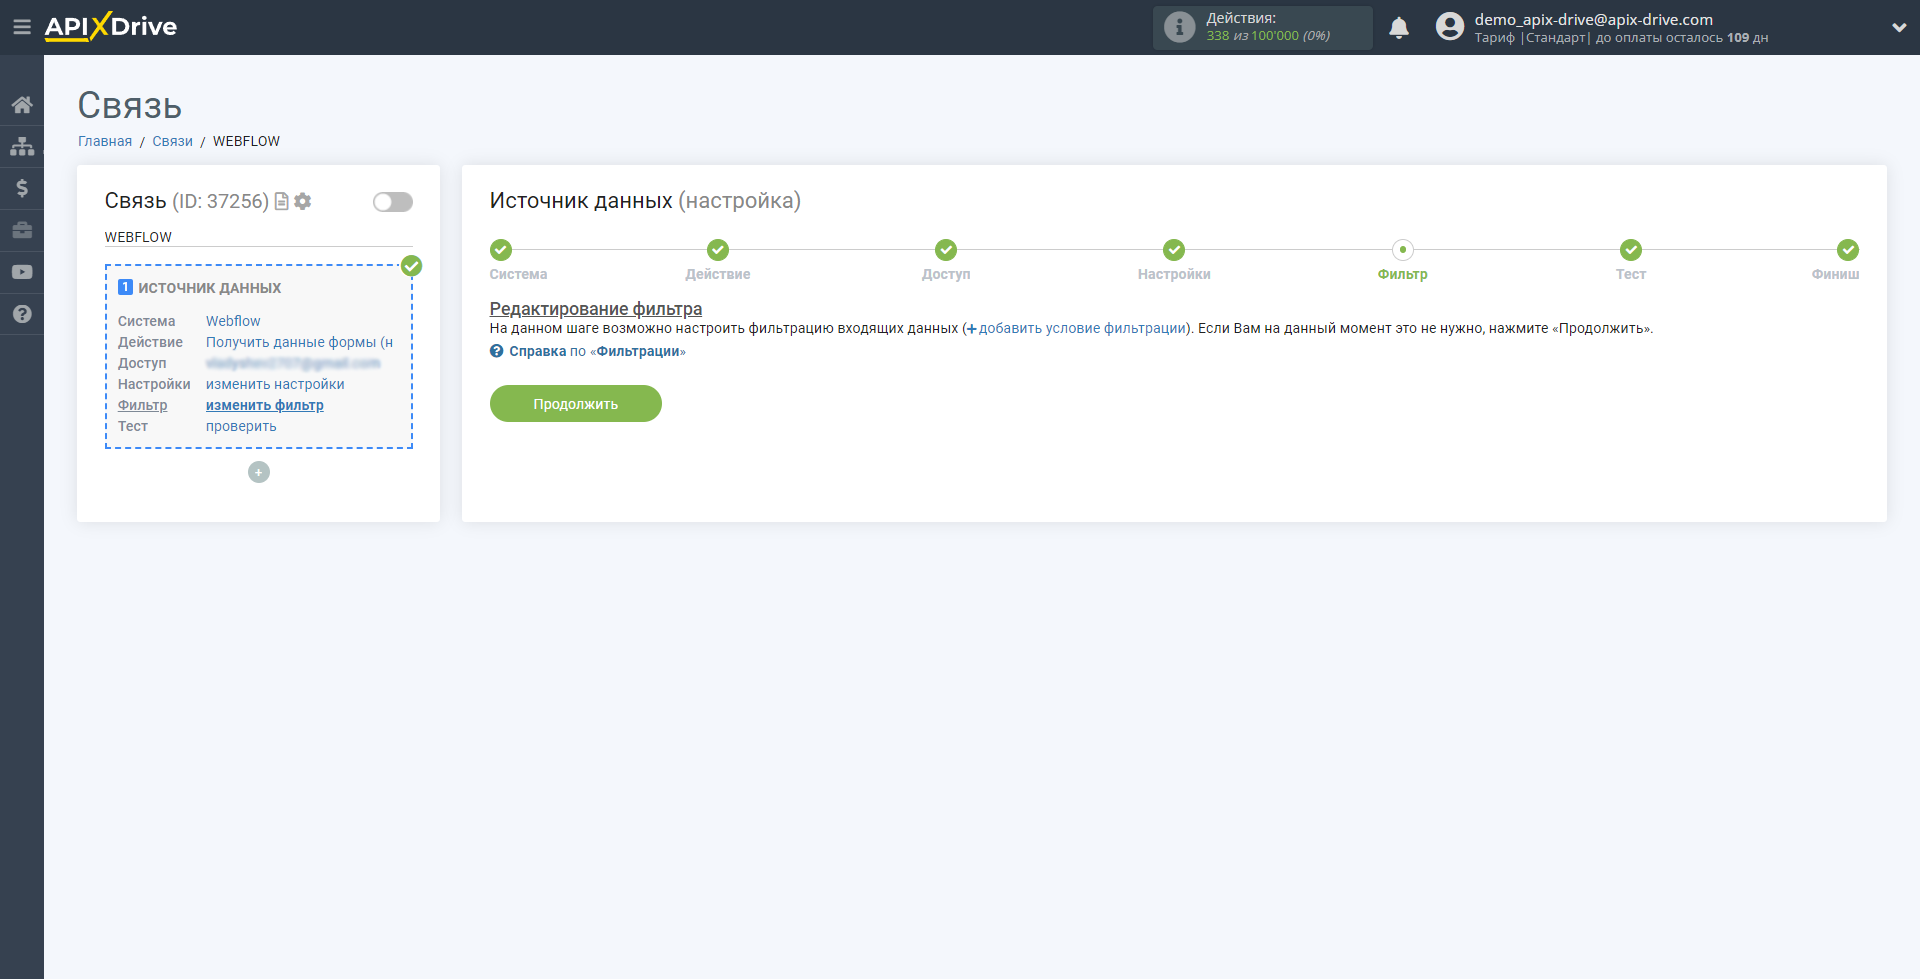Screen dimensions: 1920x979
Task: Click the WEBFLOW connection name field
Action: point(259,237)
